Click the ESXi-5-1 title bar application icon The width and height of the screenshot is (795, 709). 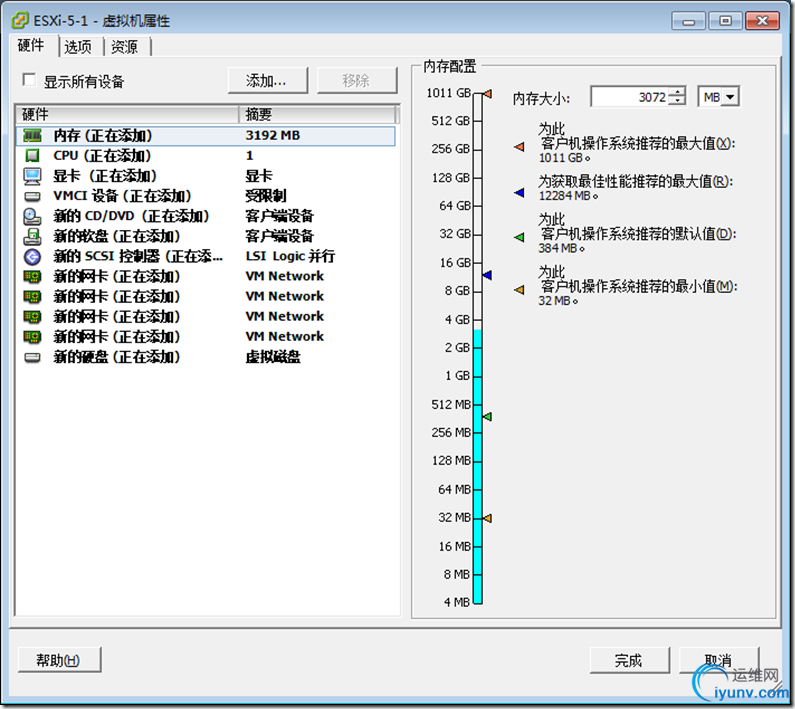(20, 20)
